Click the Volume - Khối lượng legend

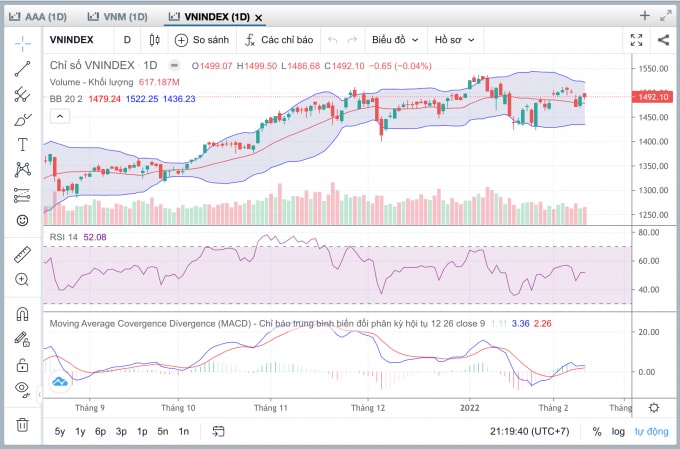(x=92, y=82)
